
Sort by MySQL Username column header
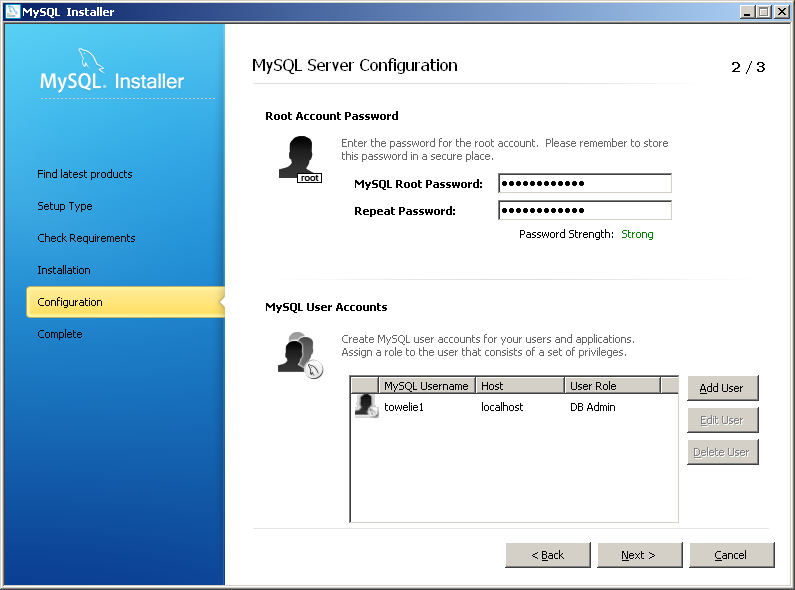tap(427, 386)
